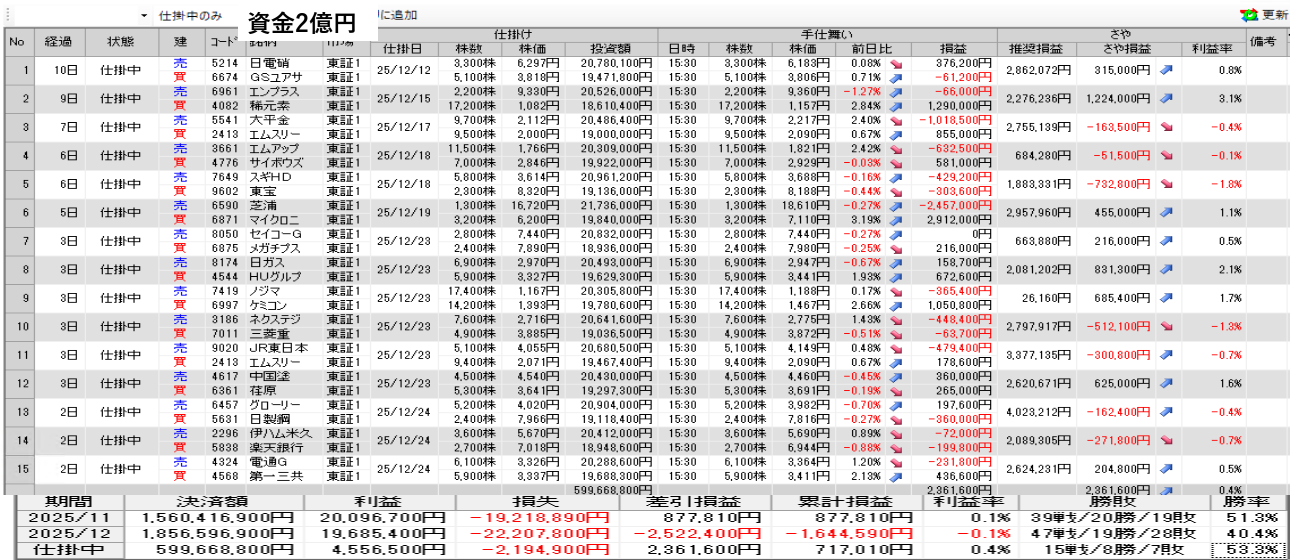The height and width of the screenshot is (560, 1290).
Task: Click the red さや down-arrow in row 3
Action: [x=1166, y=127]
